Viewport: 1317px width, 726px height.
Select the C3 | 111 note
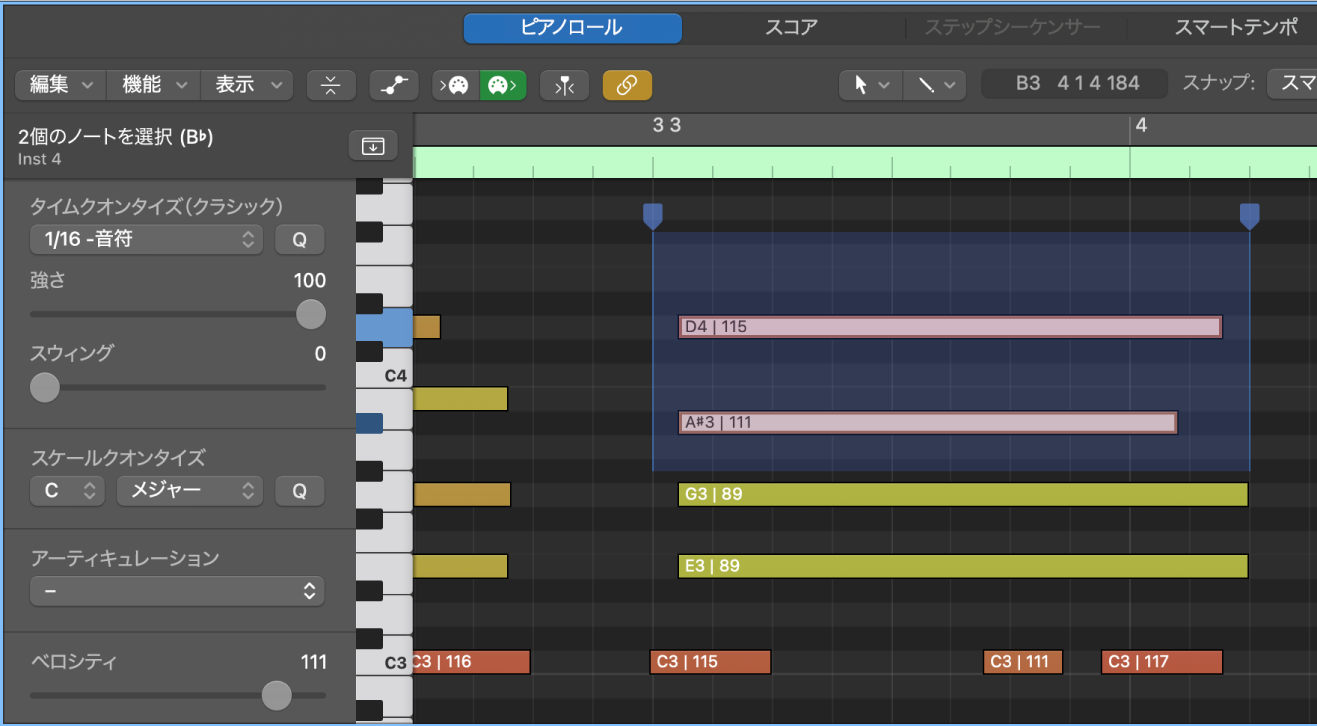click(x=1023, y=662)
